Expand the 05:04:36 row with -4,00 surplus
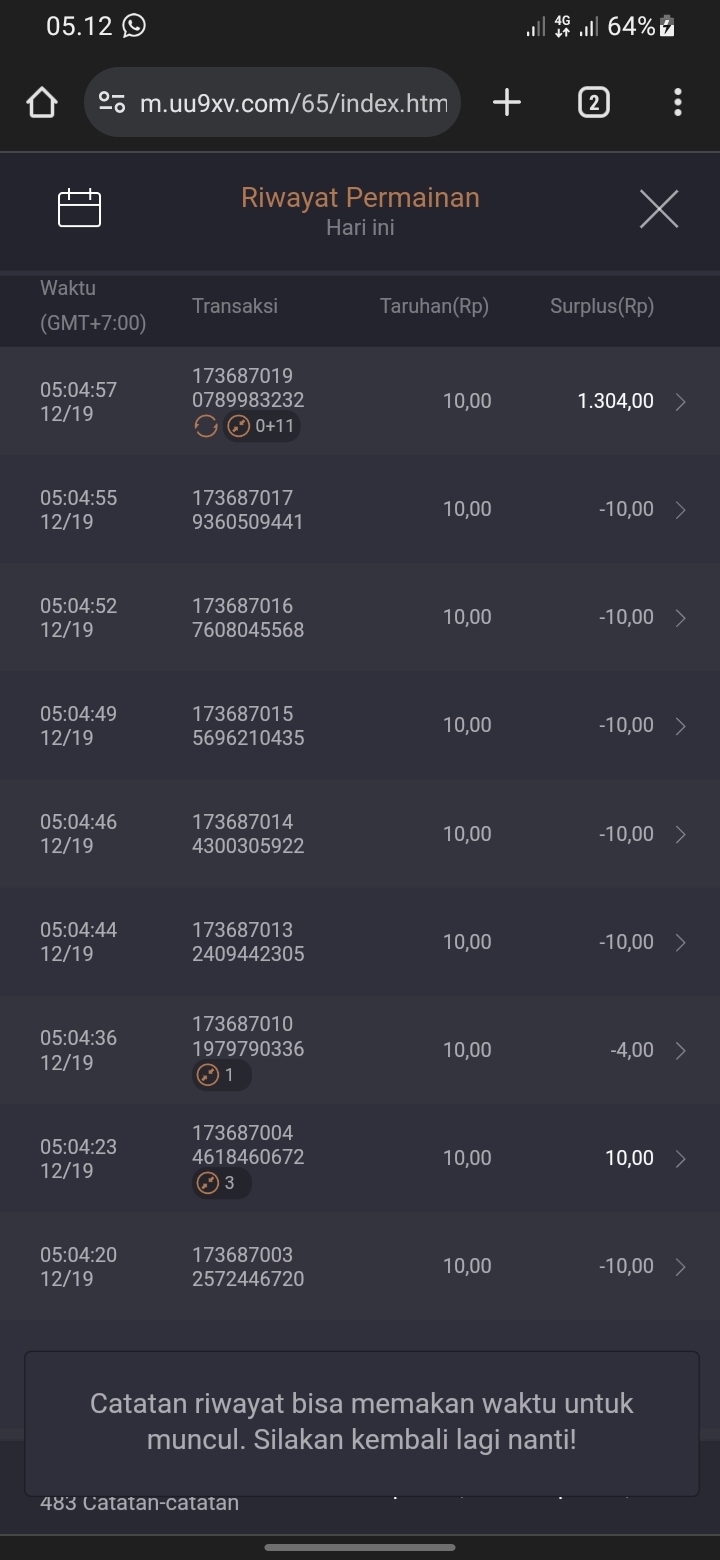 (681, 1050)
